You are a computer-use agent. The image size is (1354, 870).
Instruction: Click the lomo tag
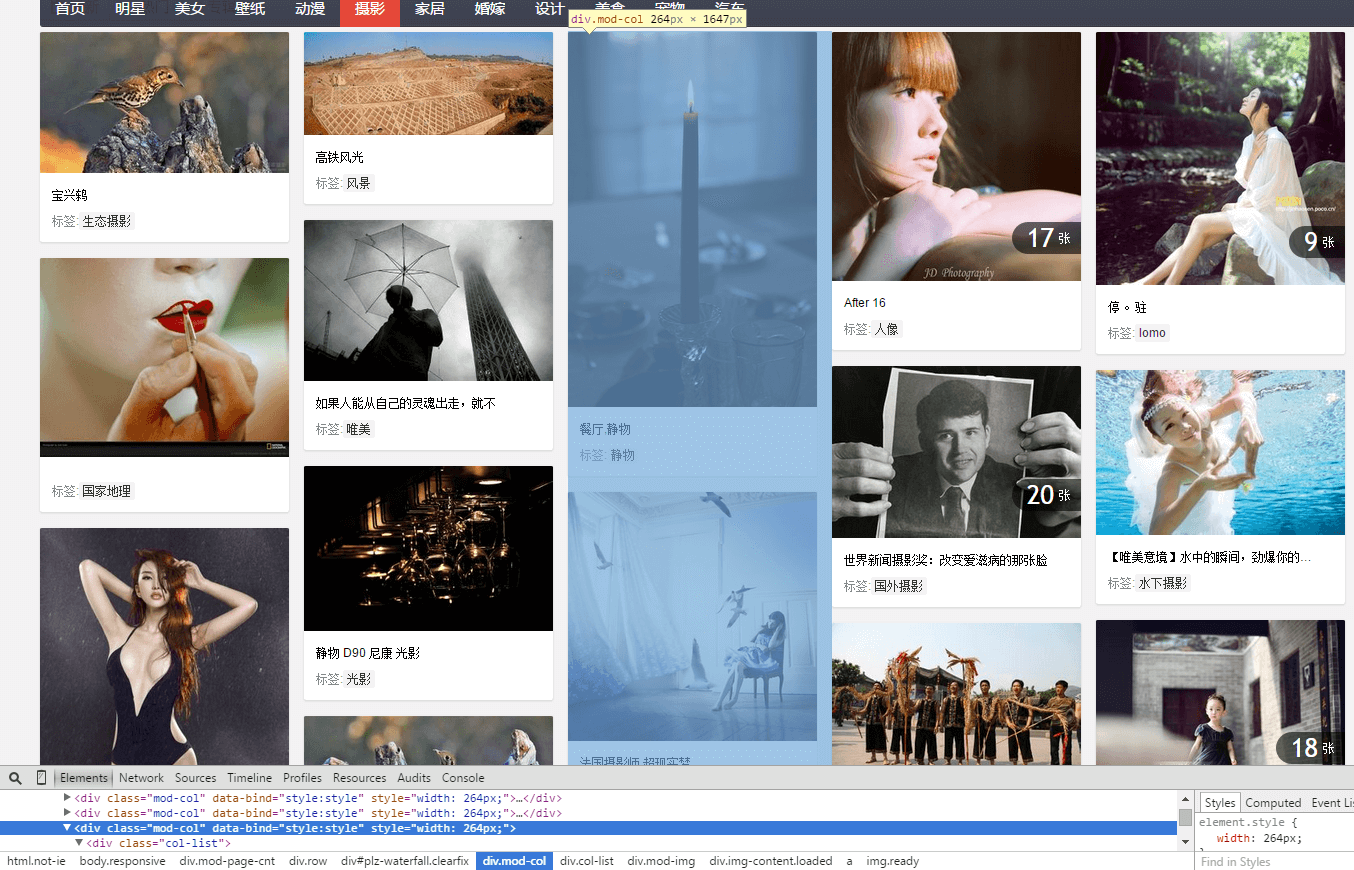pos(1152,333)
